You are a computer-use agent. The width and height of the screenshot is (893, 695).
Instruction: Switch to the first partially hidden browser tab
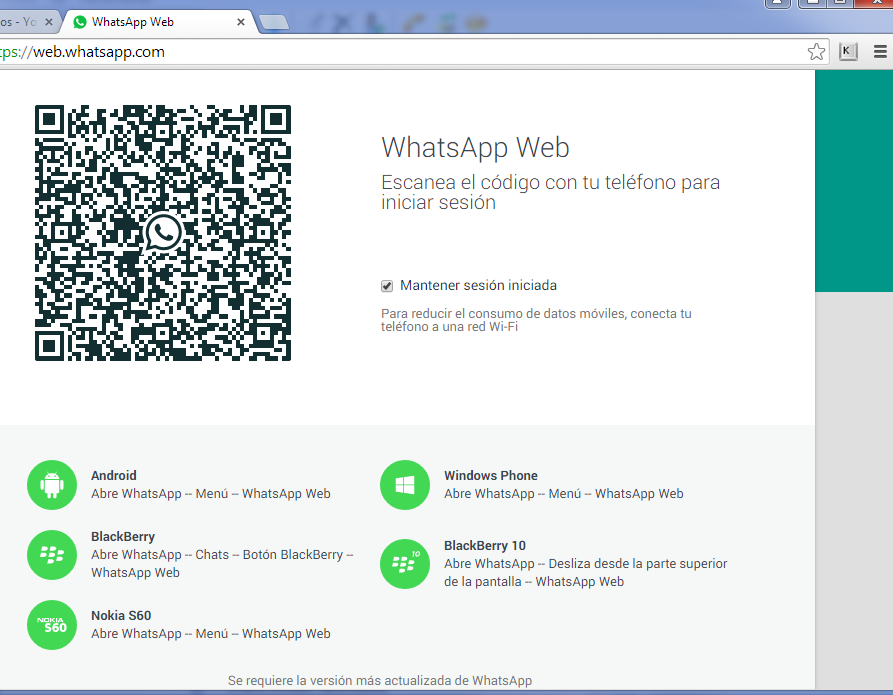[x=18, y=21]
